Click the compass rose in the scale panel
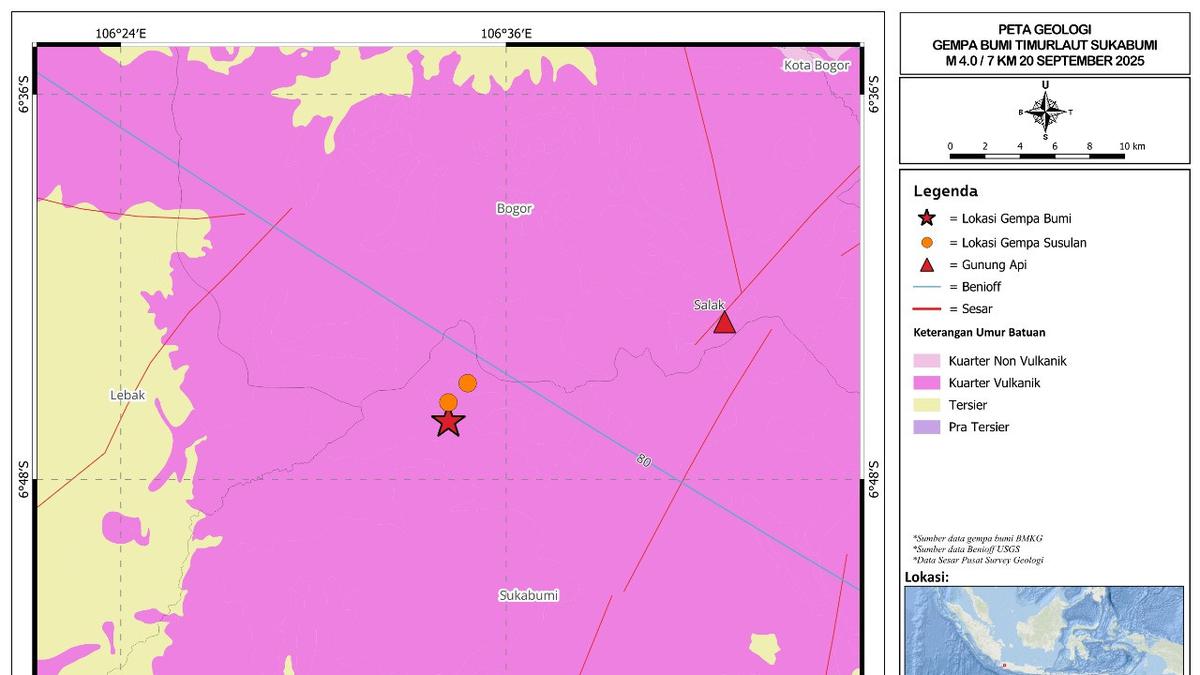This screenshot has width=1200, height=675. [x=1045, y=112]
